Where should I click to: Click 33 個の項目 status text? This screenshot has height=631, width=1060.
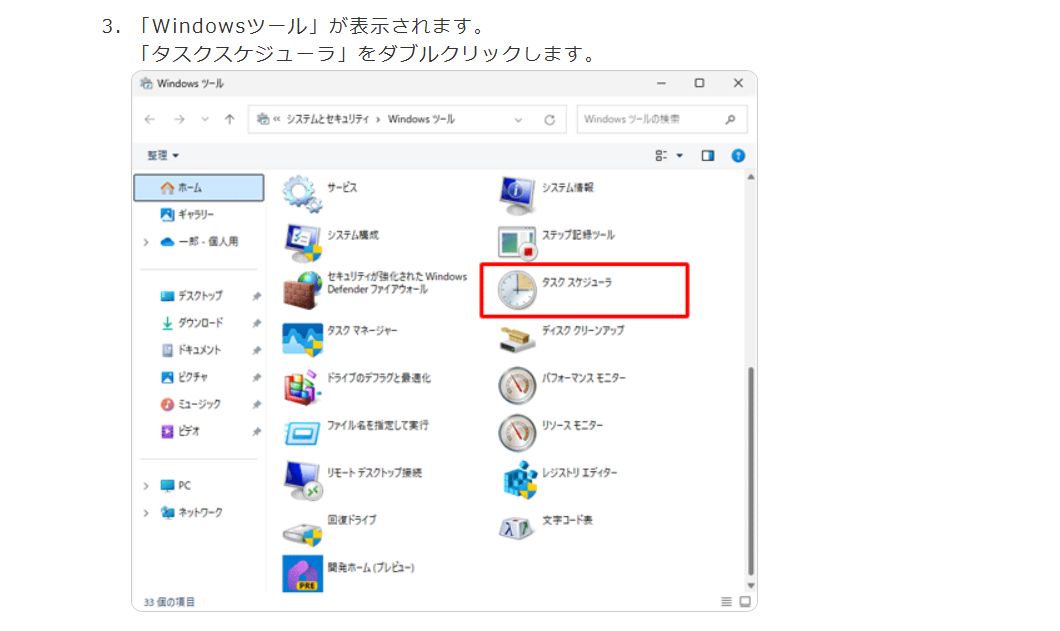tap(169, 601)
